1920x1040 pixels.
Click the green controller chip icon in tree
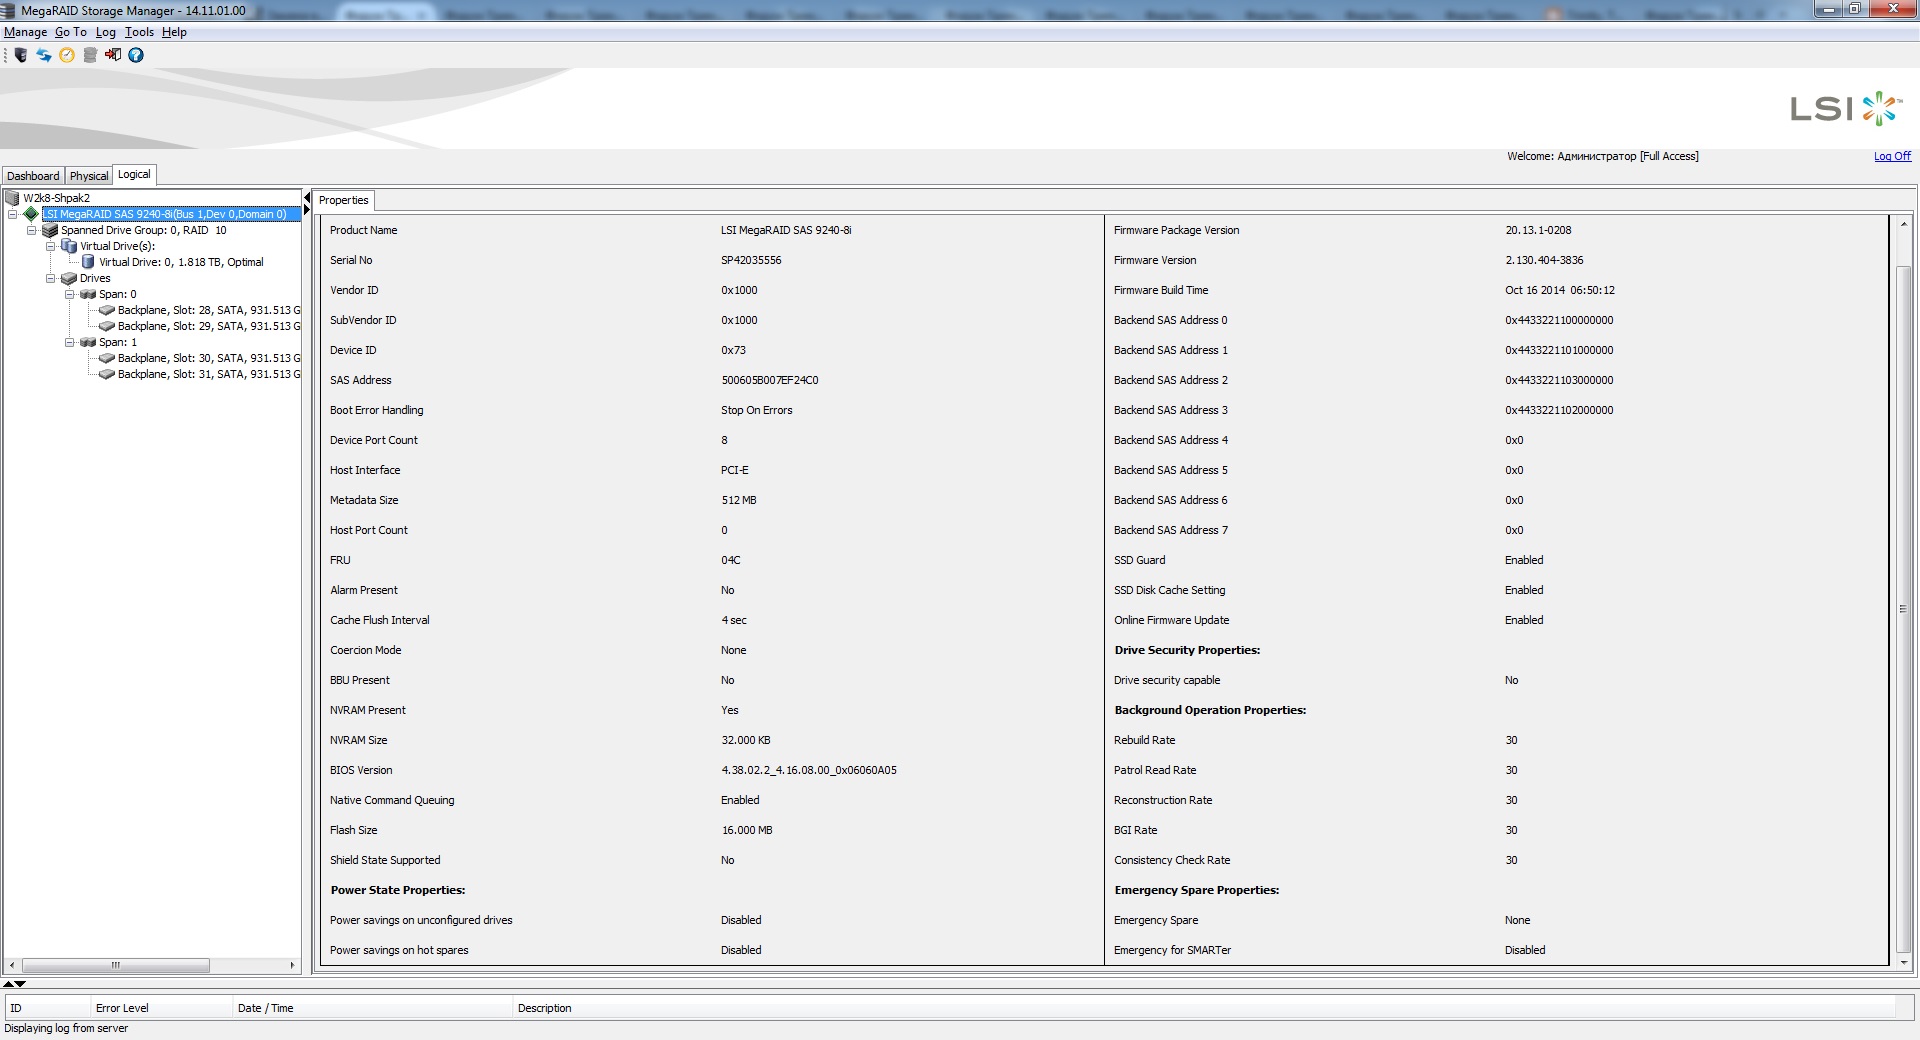[31, 214]
